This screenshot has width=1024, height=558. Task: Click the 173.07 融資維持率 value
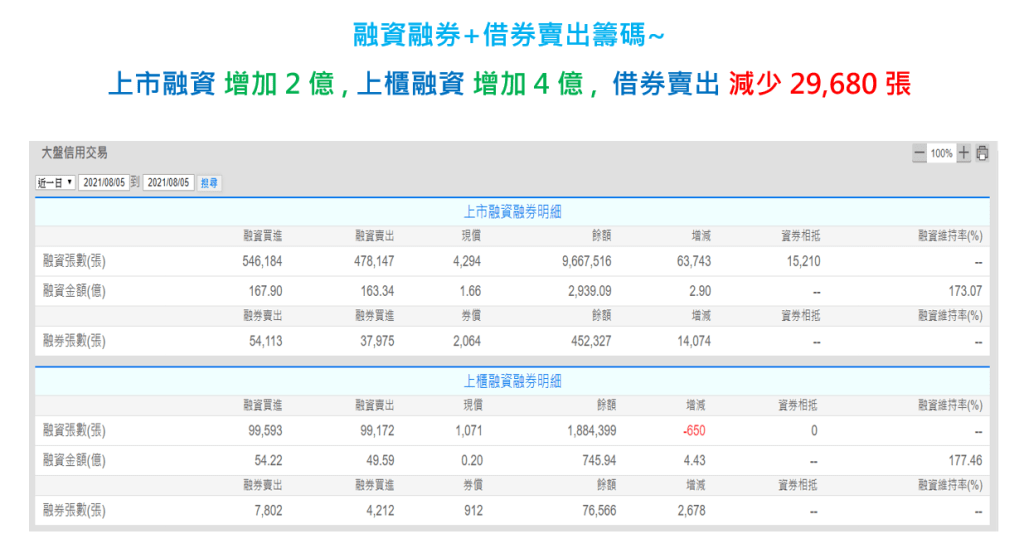(964, 291)
